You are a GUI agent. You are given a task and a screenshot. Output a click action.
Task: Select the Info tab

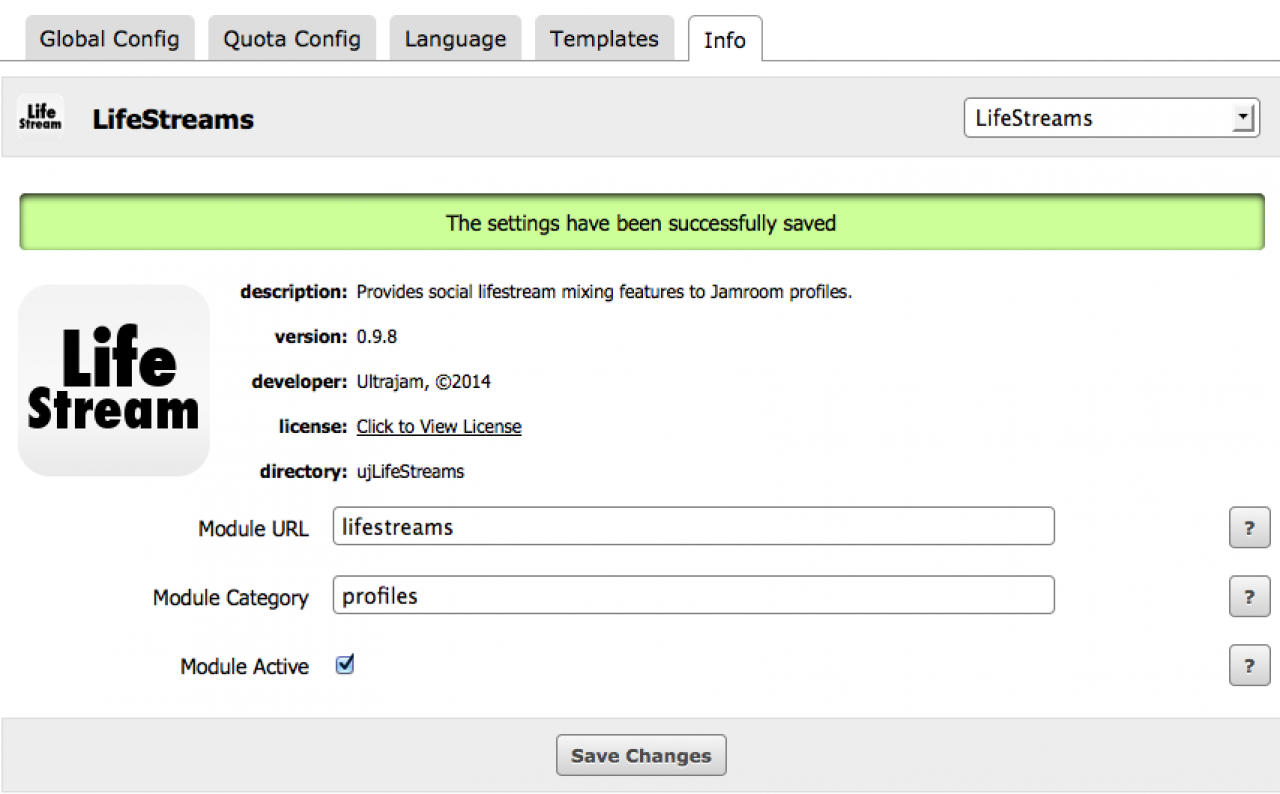725,39
